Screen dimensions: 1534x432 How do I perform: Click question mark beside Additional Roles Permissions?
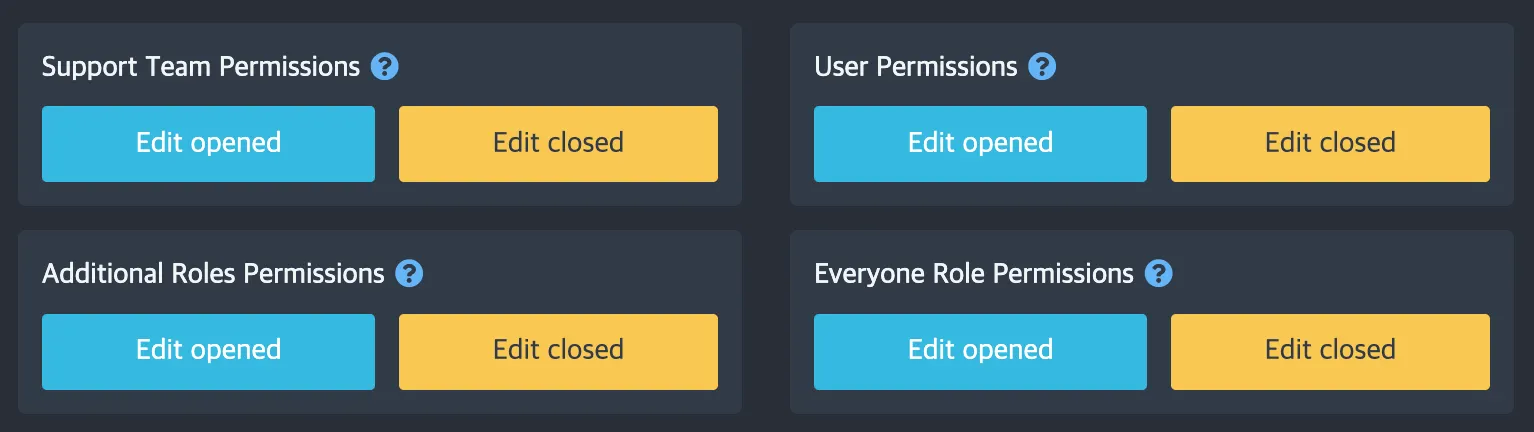409,274
